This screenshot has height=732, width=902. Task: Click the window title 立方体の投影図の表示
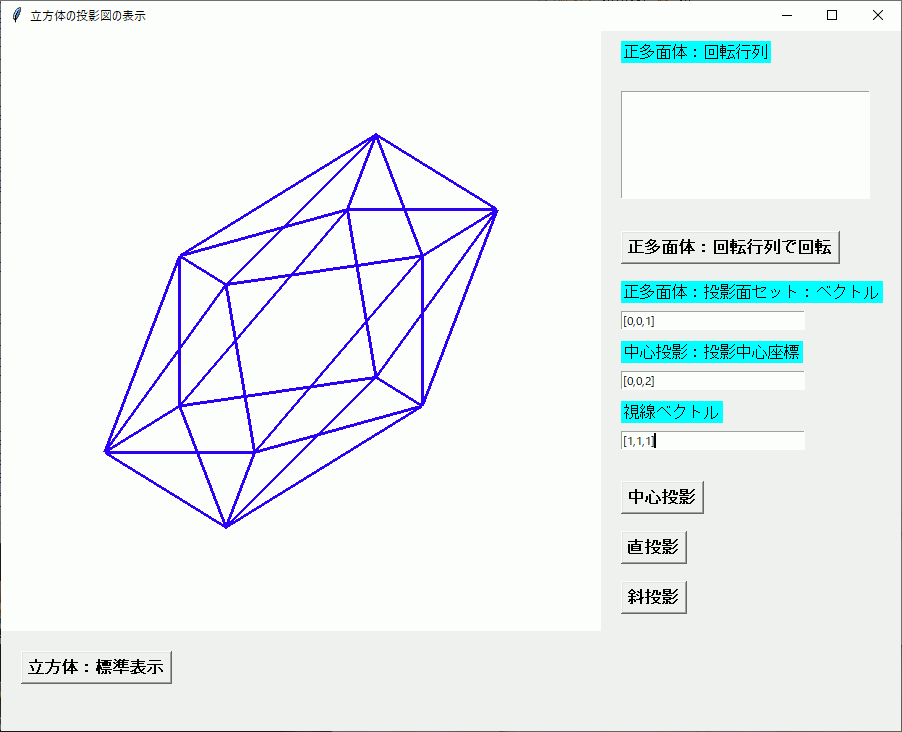pyautogui.click(x=88, y=16)
